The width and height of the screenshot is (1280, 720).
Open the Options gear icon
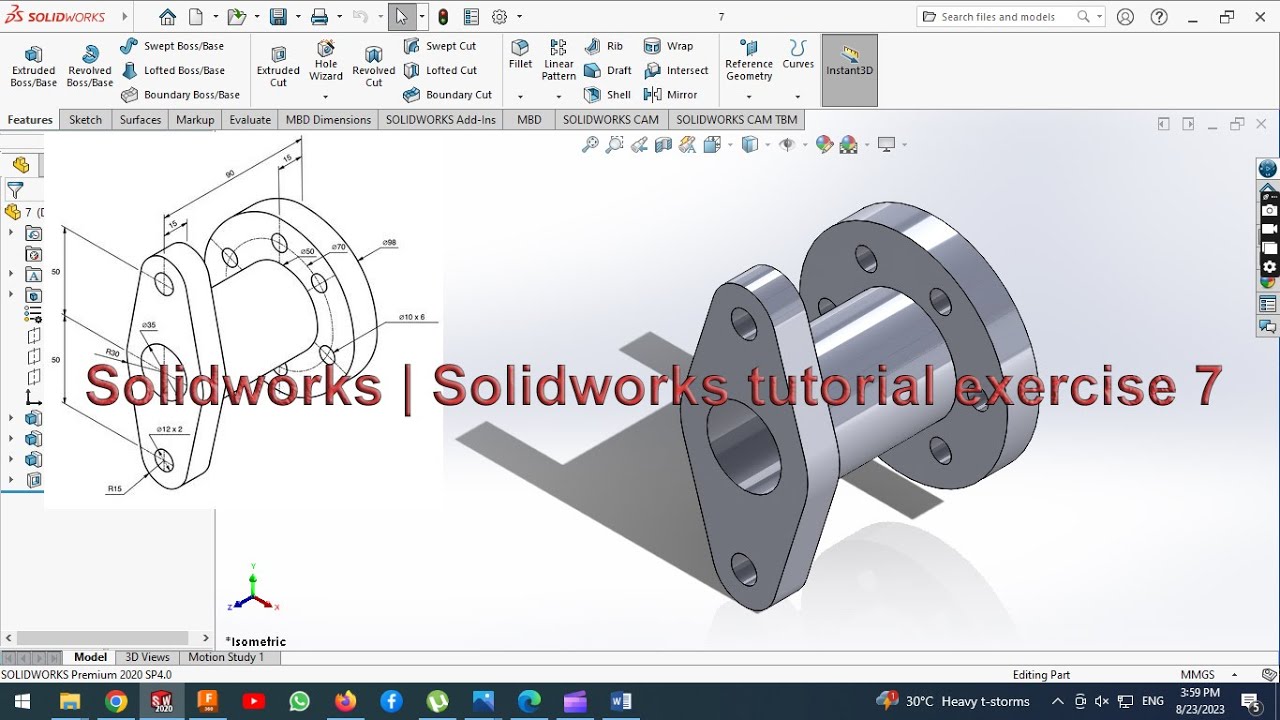coord(499,17)
